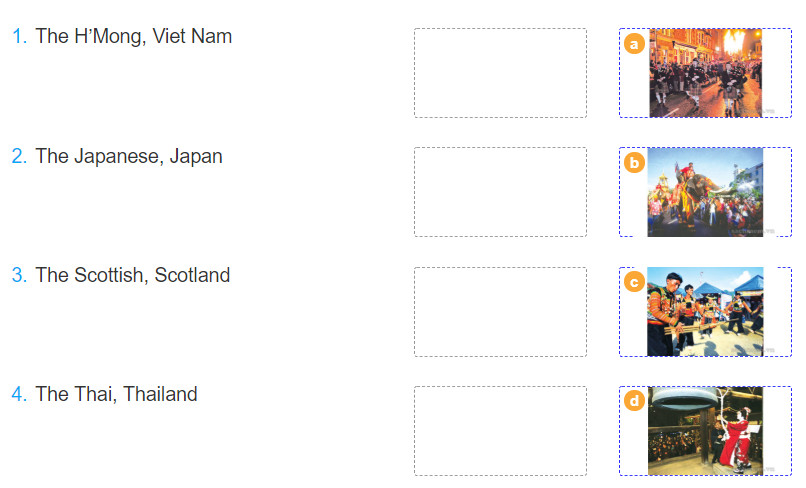Screen dimensions: 806x488
Task: Click the orange letter a badge
Action: [x=634, y=44]
